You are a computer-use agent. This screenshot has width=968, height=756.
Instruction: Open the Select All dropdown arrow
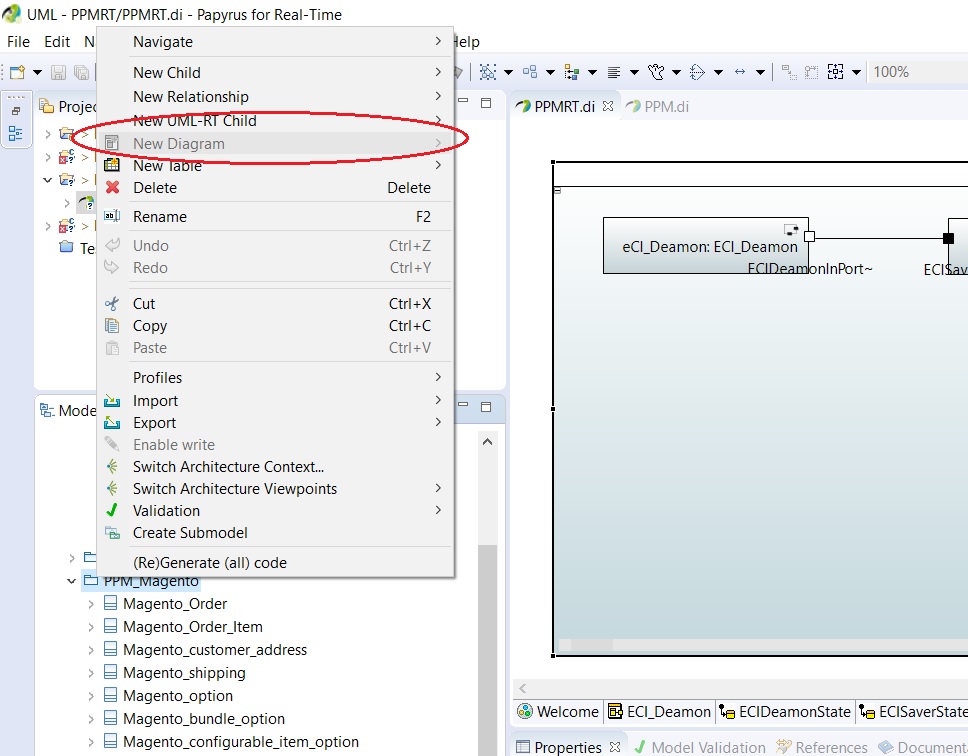coord(508,72)
